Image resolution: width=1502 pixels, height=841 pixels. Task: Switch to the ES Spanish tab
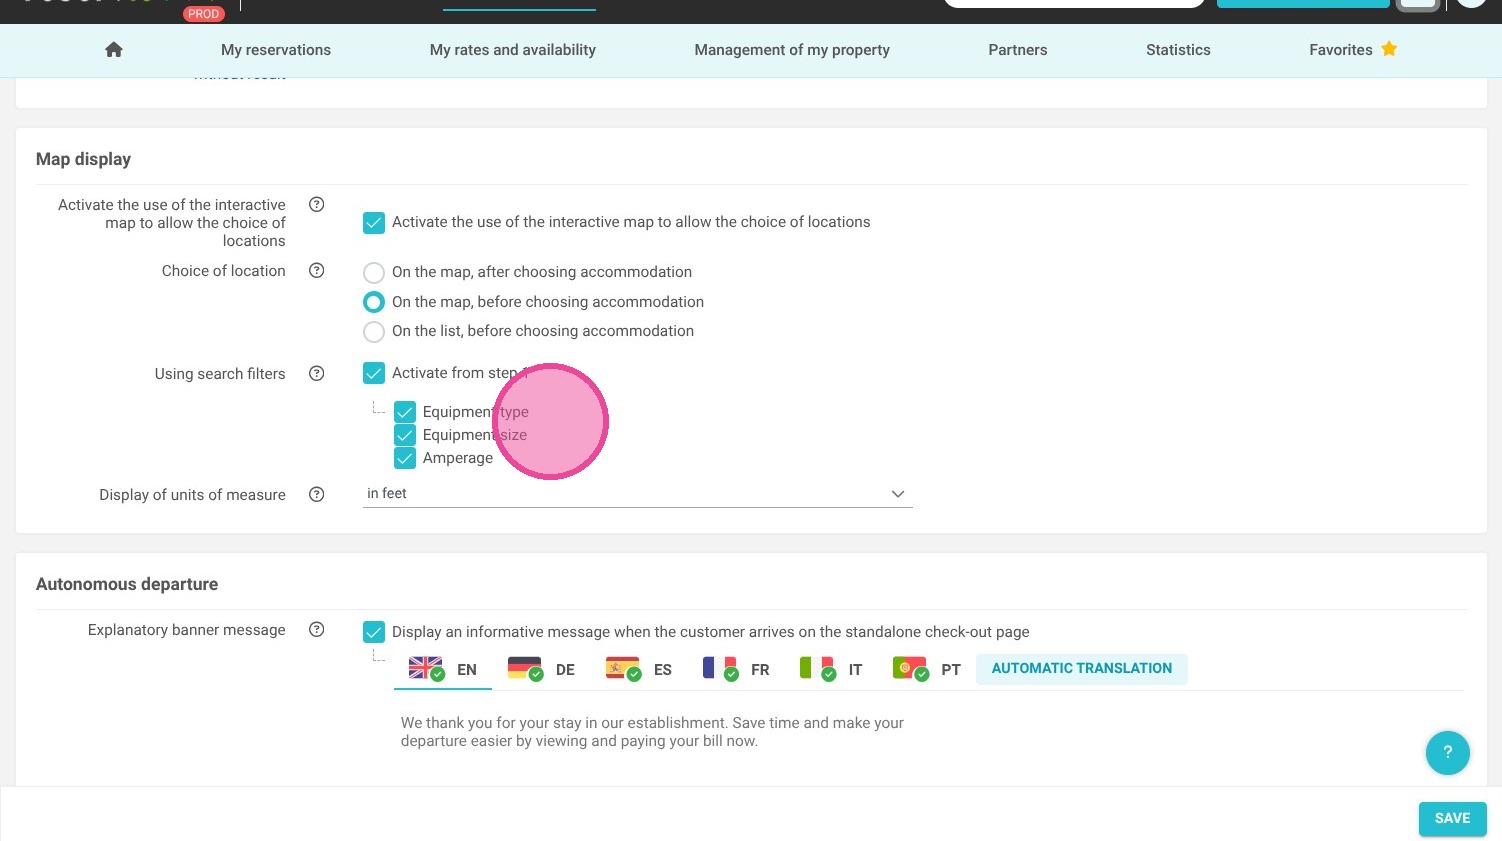[x=638, y=669]
